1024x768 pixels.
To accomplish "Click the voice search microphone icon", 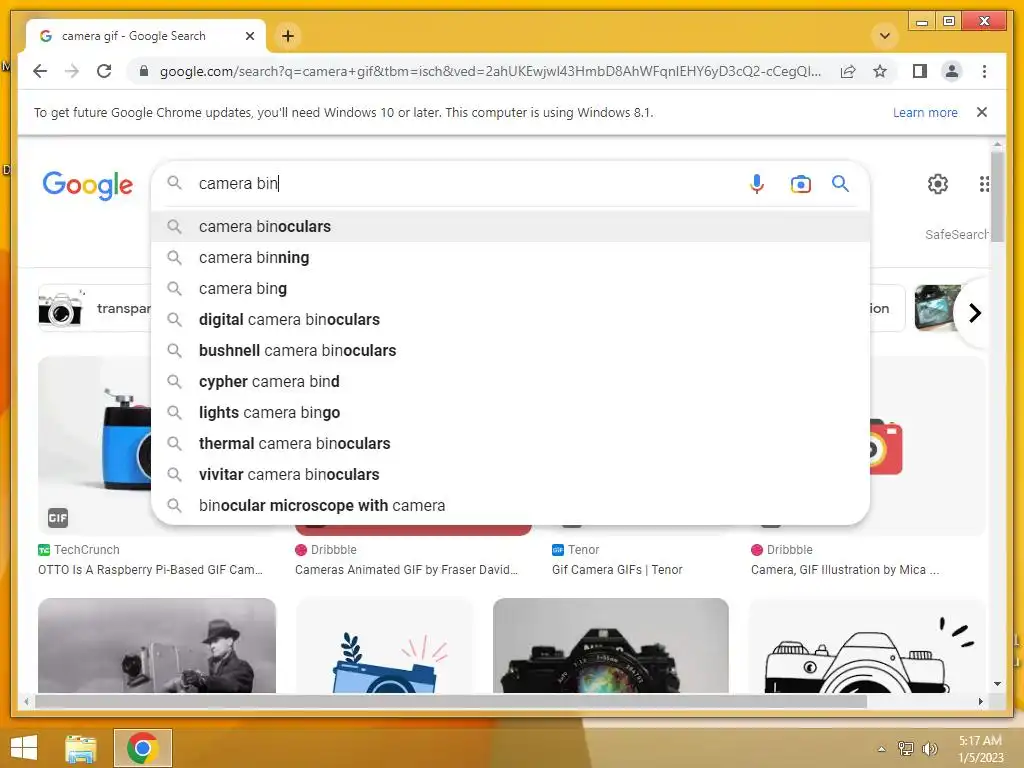I will point(756,184).
